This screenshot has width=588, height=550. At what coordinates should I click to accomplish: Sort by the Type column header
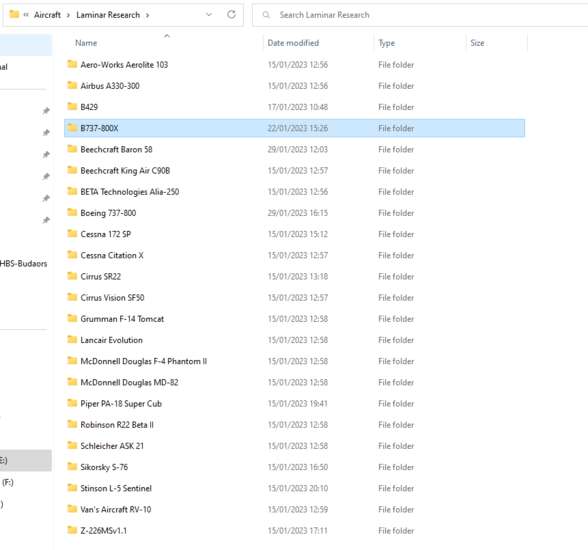tap(387, 43)
